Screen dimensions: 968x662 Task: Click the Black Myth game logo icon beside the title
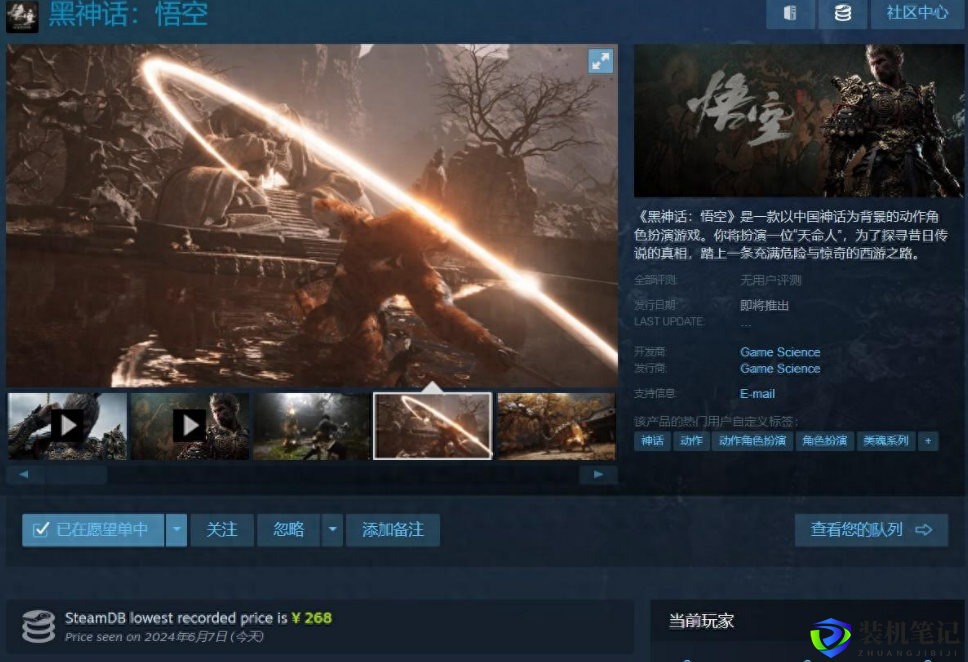tap(22, 15)
